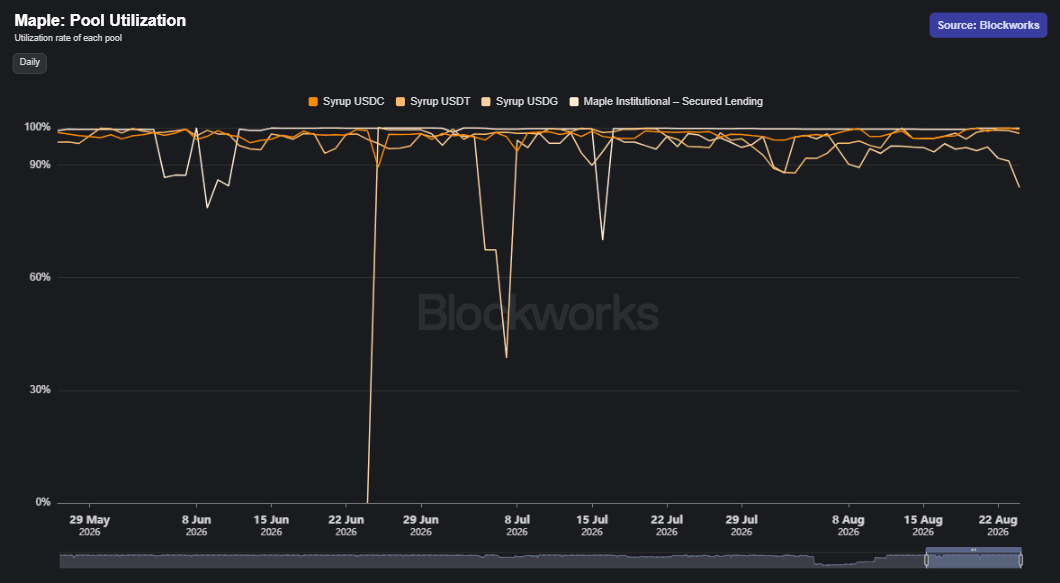Click the Syrup USDT color swatch
This screenshot has width=1060, height=583.
(x=400, y=101)
